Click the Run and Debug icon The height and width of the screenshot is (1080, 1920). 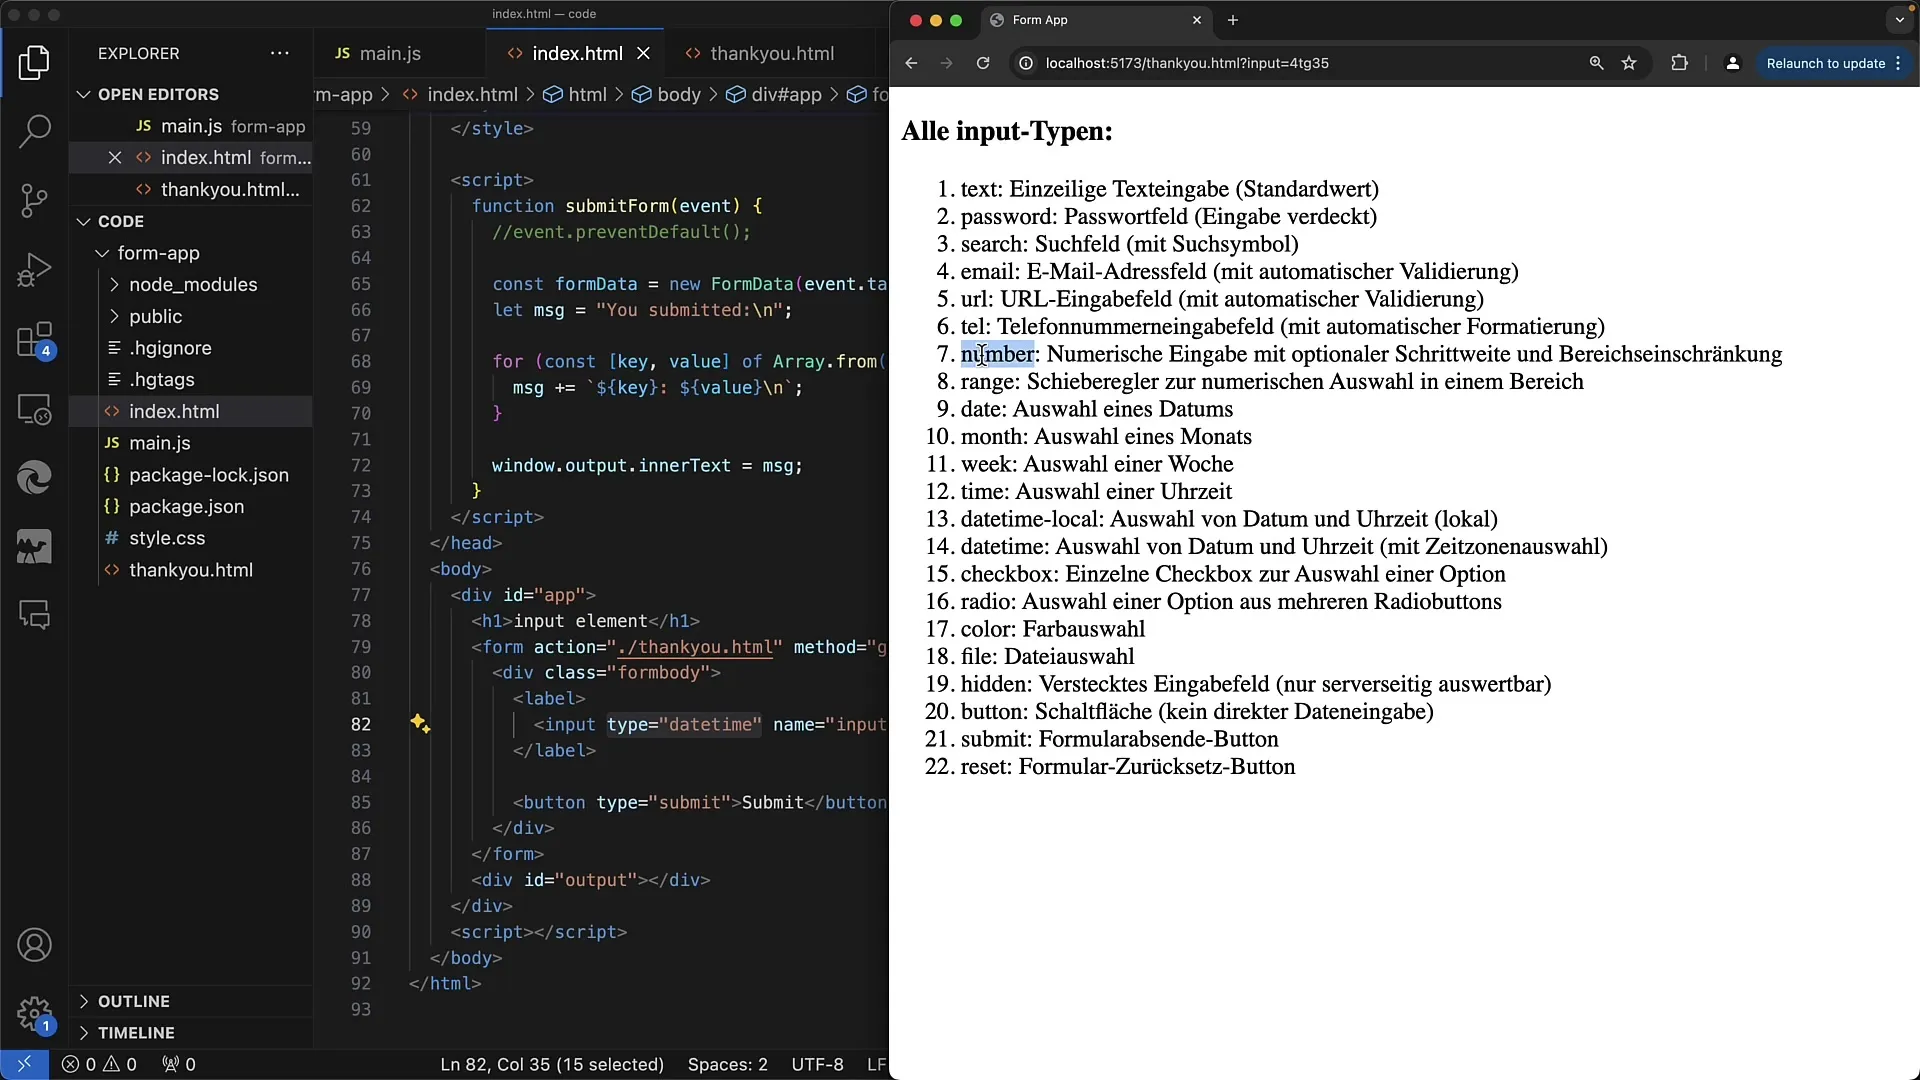click(x=34, y=270)
